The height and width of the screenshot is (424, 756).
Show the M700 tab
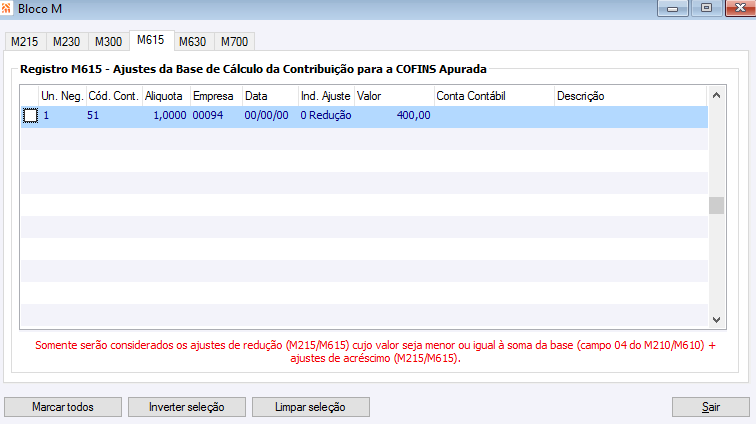[x=234, y=42]
